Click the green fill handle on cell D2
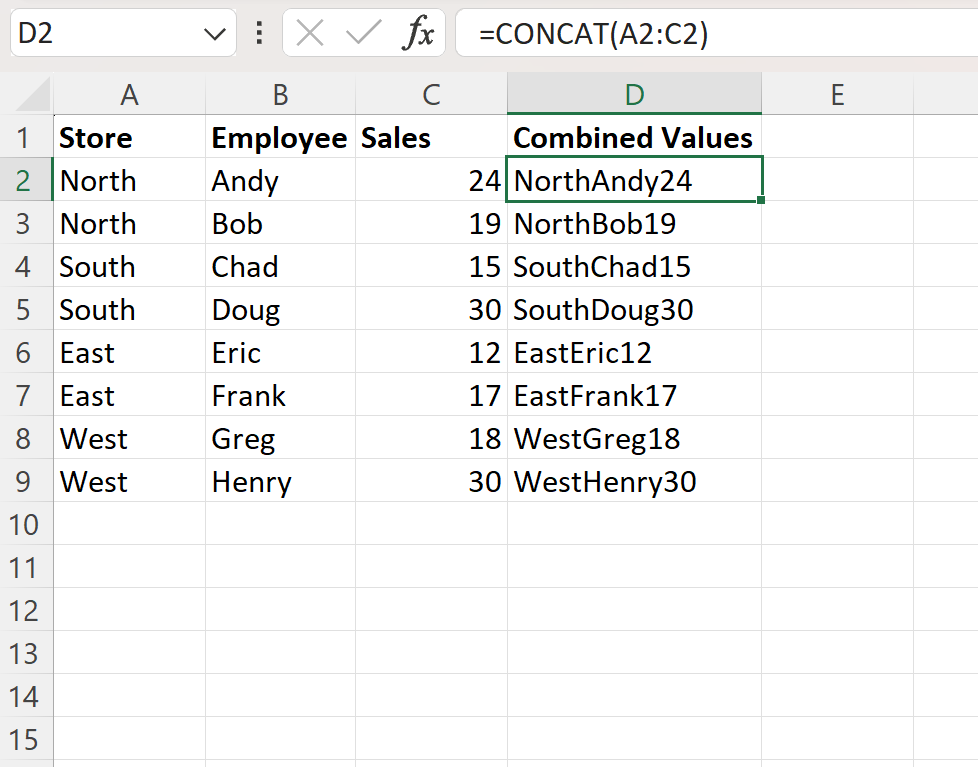The width and height of the screenshot is (978, 767). [x=759, y=200]
